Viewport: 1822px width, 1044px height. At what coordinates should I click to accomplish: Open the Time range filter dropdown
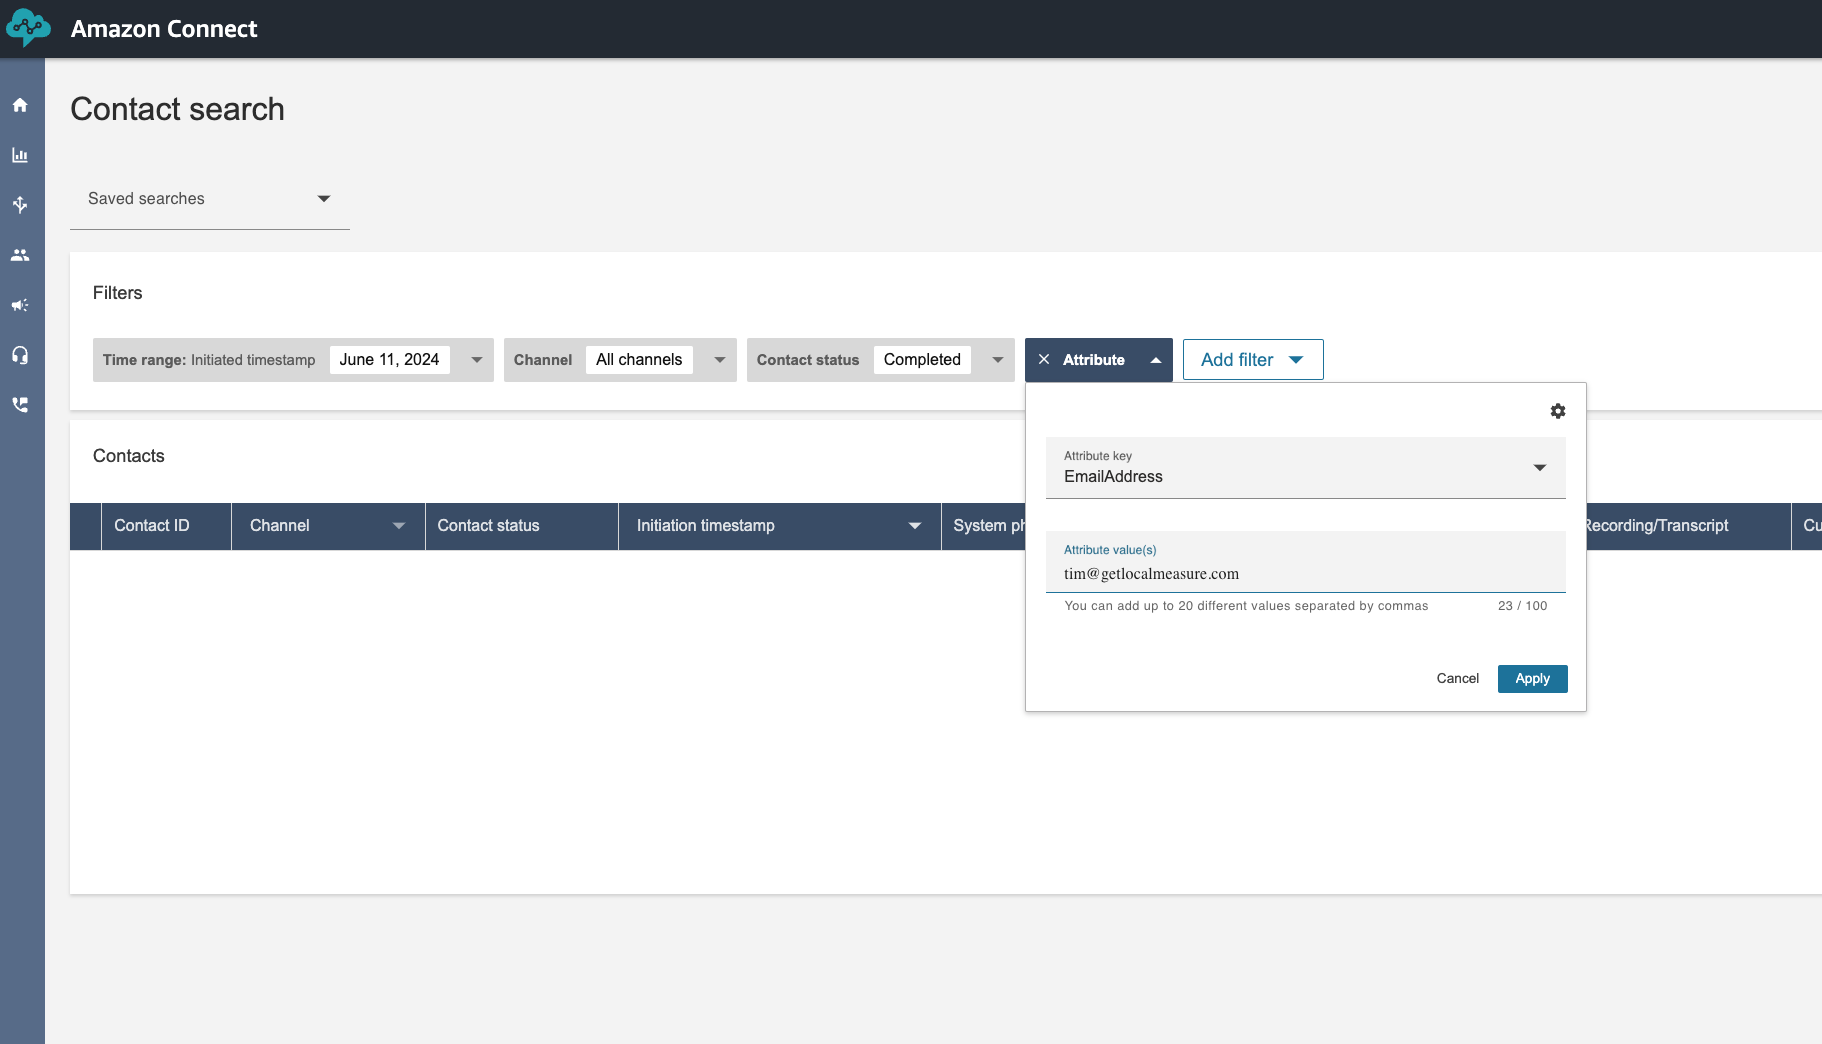point(476,360)
